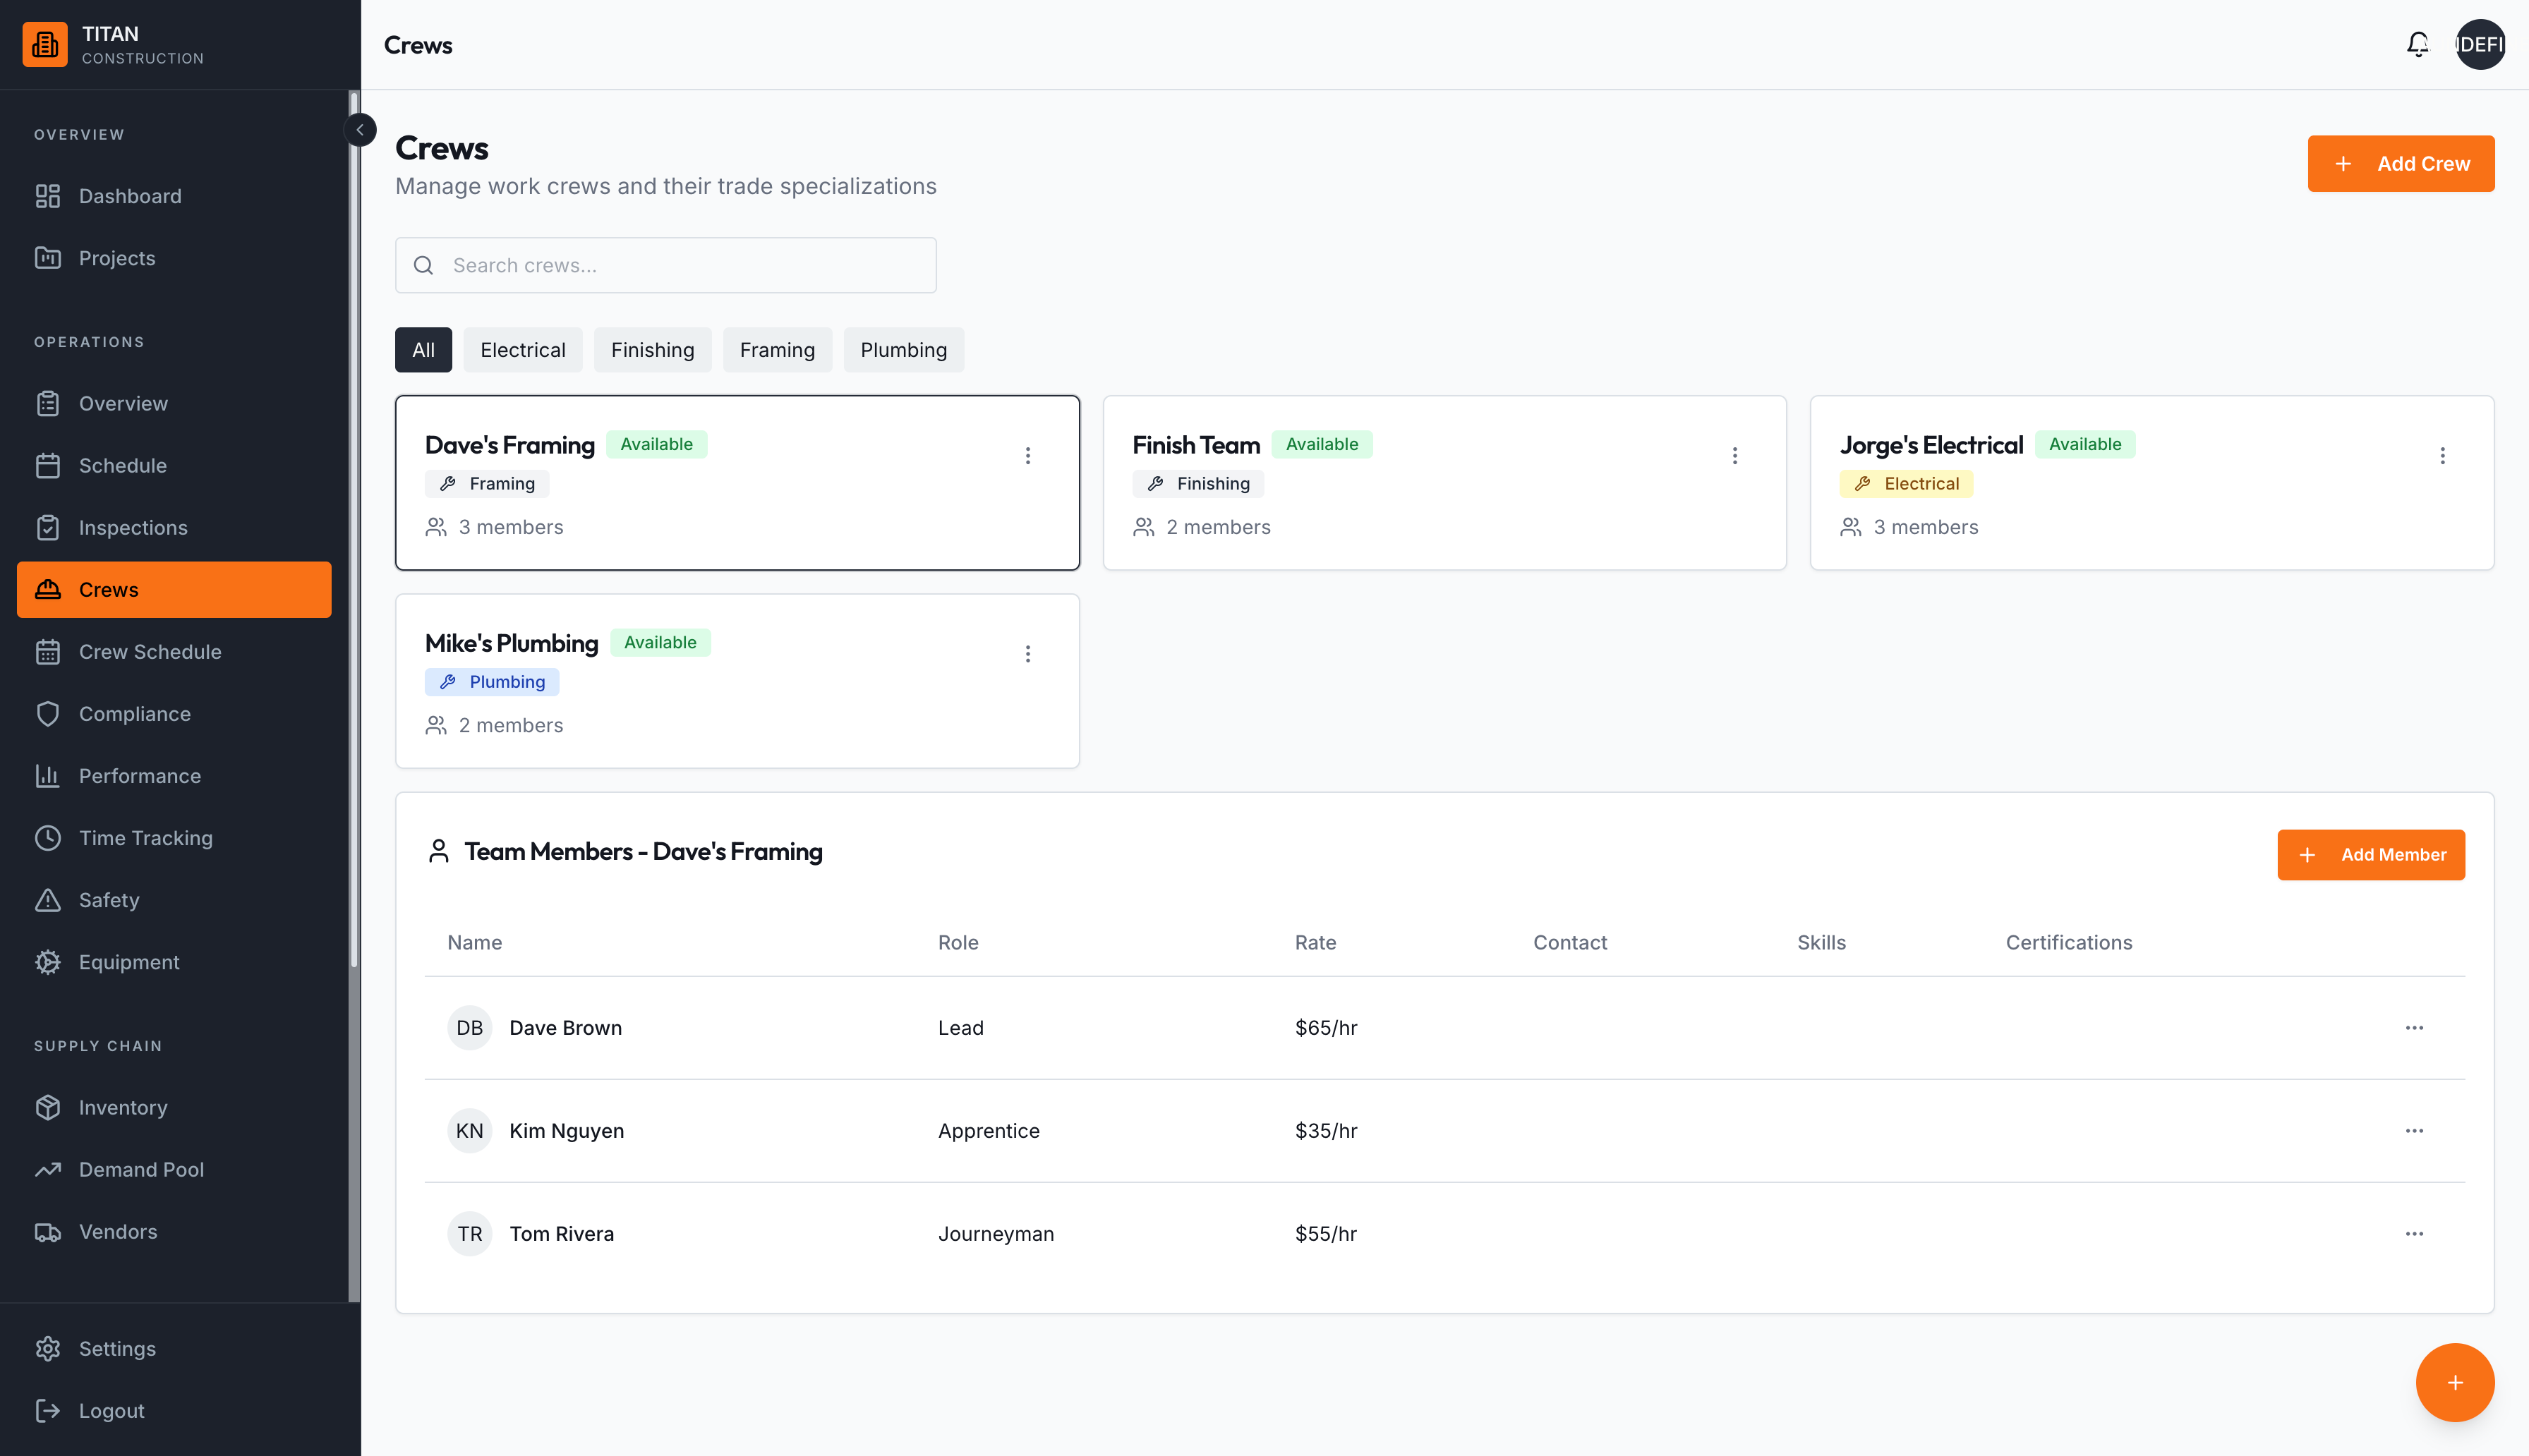2529x1456 pixels.
Task: Open Kim Nguyen row actions ellipsis
Action: tap(2414, 1131)
